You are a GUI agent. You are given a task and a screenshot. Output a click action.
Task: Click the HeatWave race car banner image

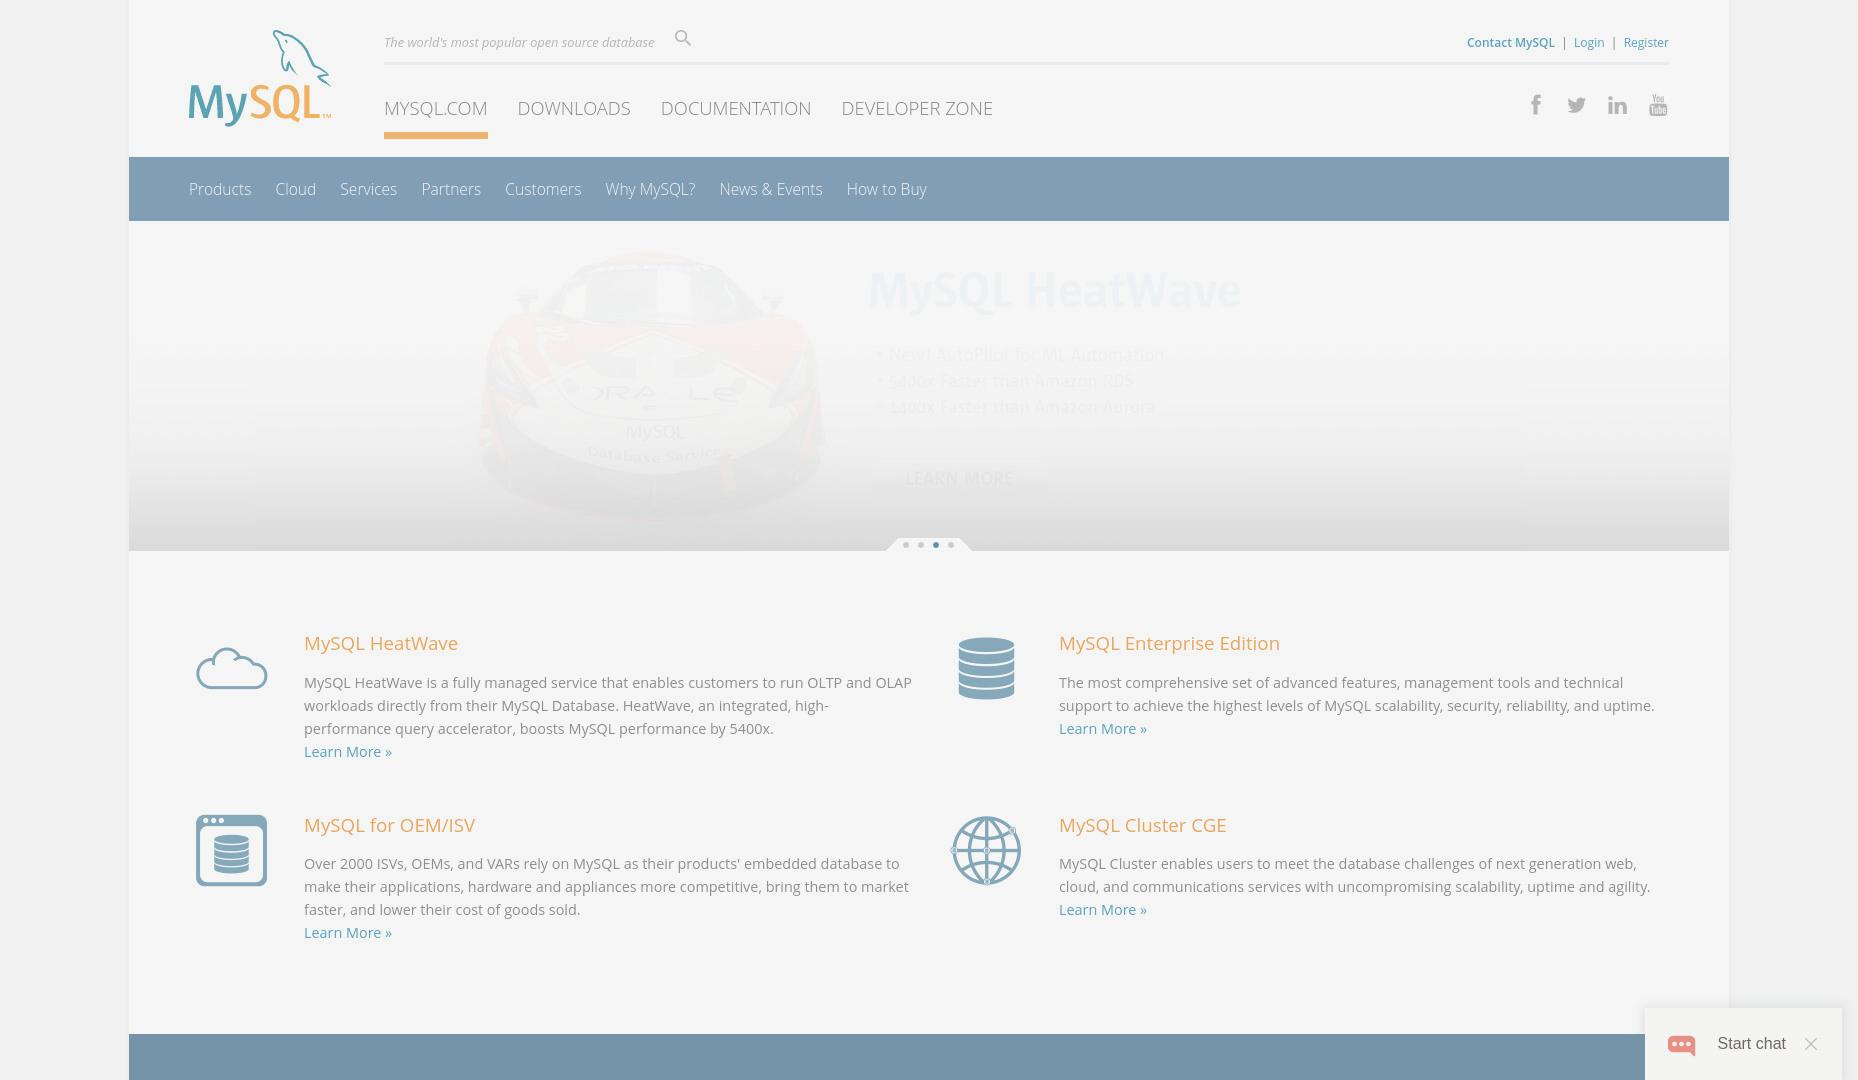tap(652, 385)
